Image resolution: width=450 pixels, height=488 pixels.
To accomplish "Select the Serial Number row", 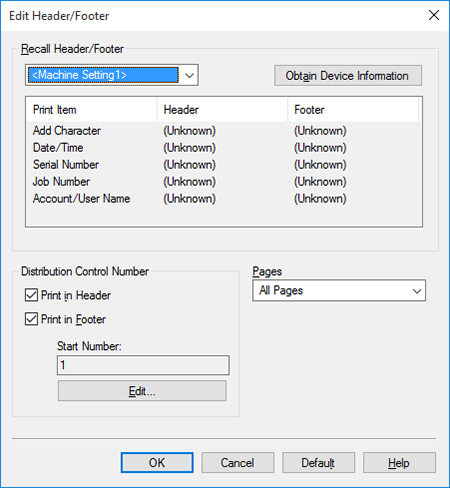I will coord(223,165).
